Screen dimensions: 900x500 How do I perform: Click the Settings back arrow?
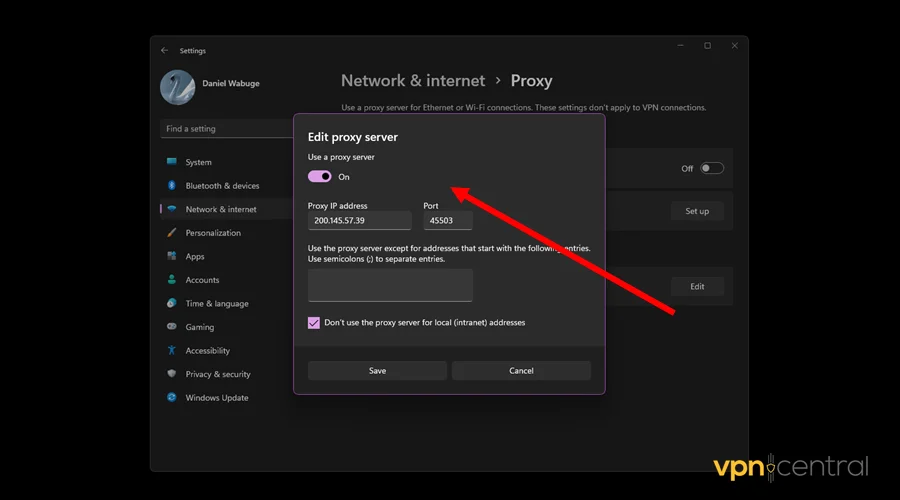coord(165,51)
